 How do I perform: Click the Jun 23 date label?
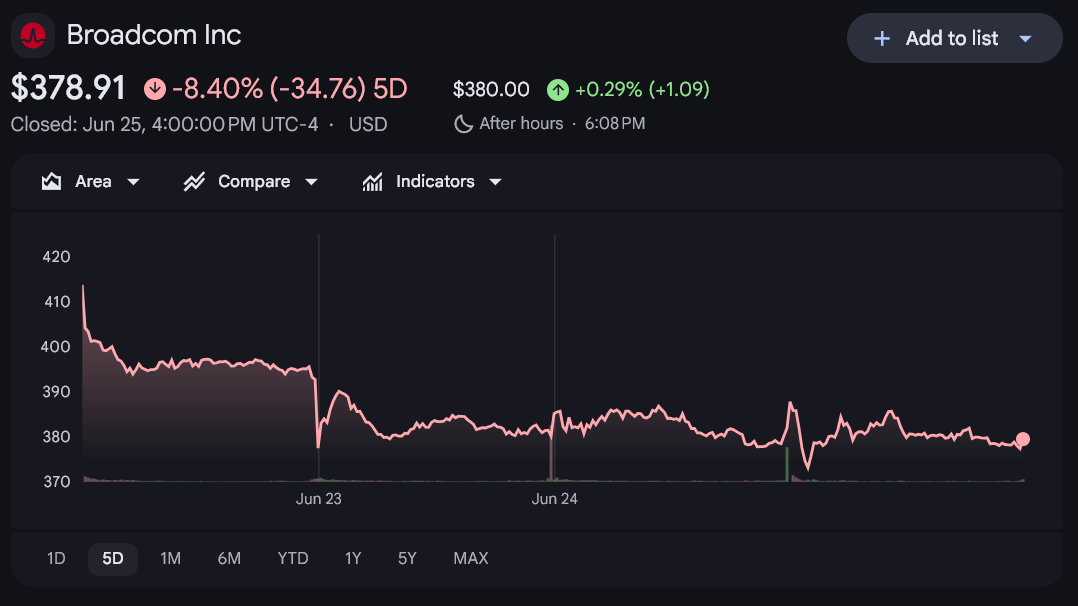tap(318, 499)
